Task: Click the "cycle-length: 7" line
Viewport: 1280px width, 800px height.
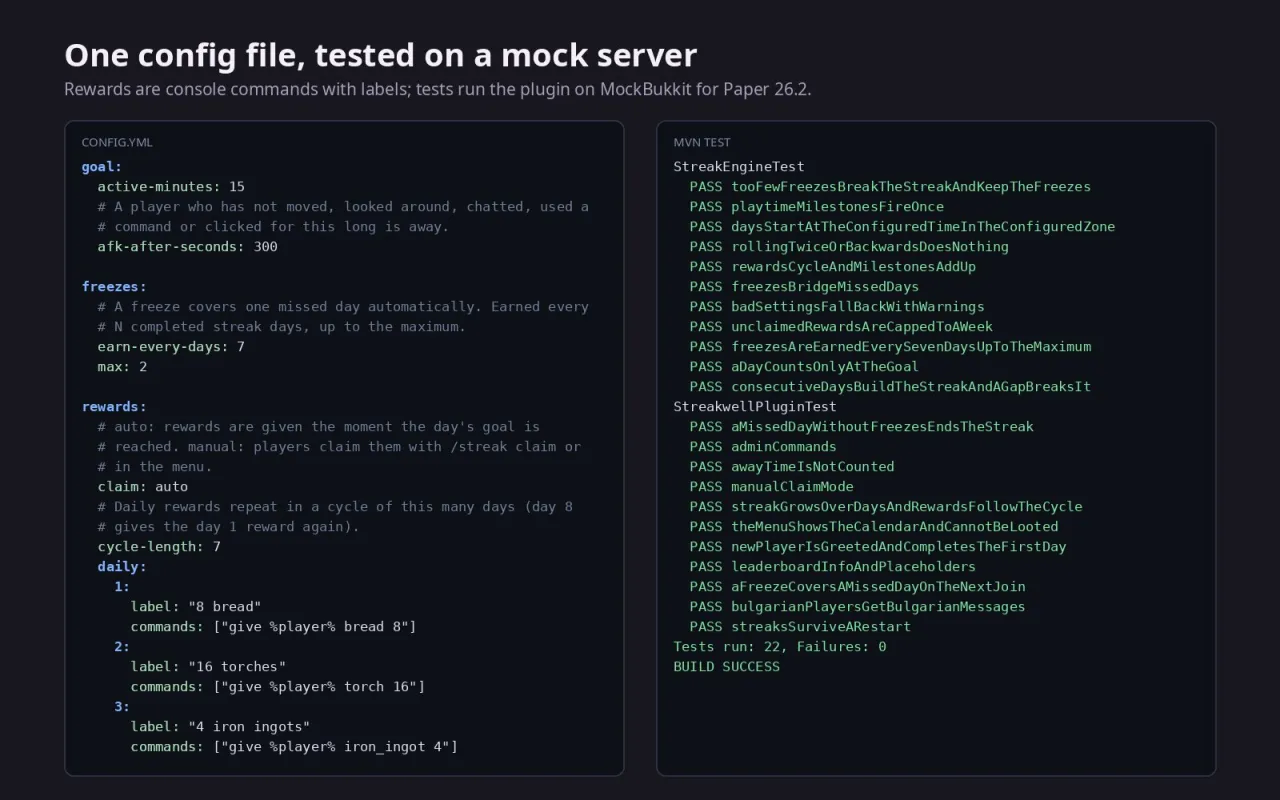Action: [159, 547]
